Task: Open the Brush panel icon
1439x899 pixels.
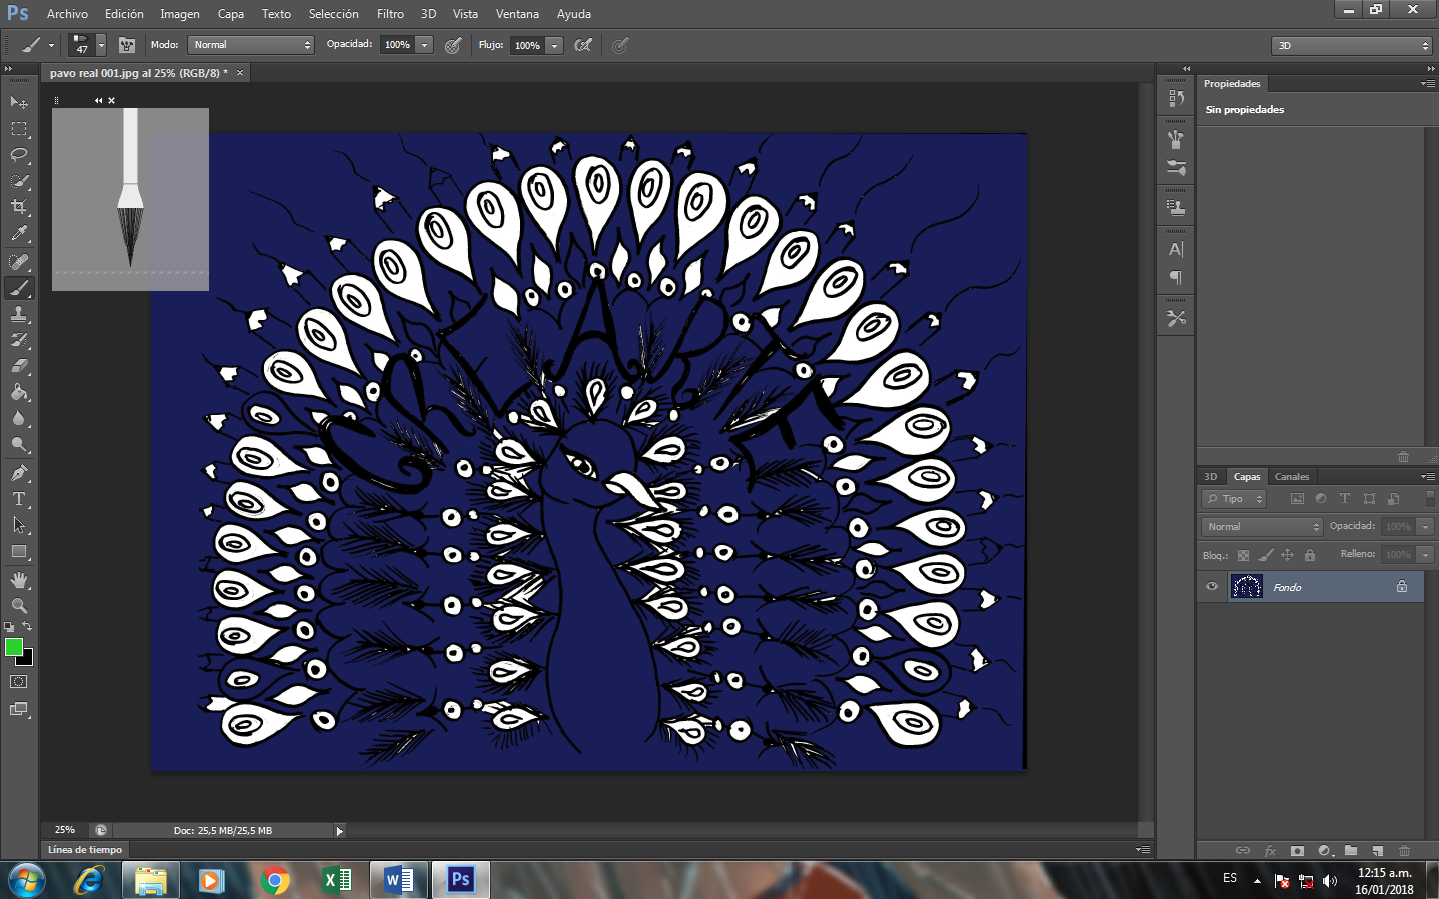Action: point(1176,139)
